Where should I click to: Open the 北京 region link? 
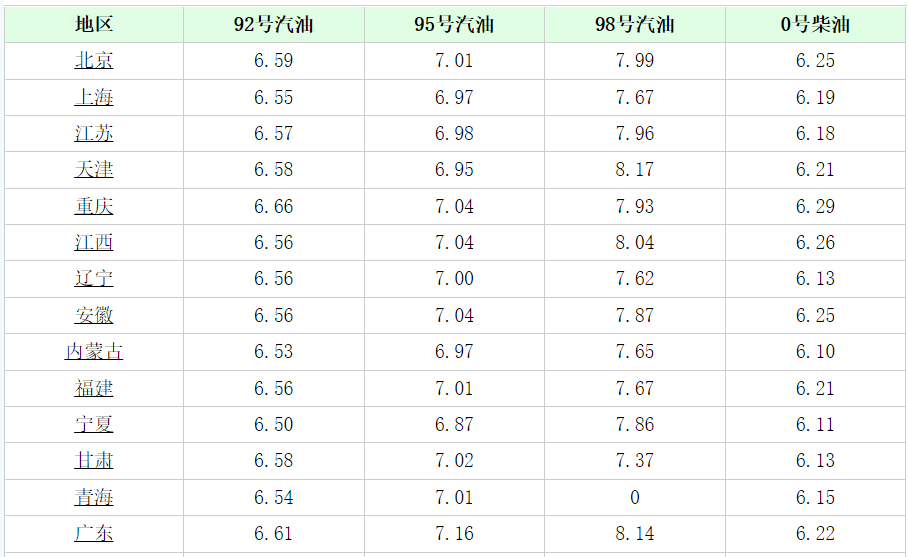(x=94, y=61)
